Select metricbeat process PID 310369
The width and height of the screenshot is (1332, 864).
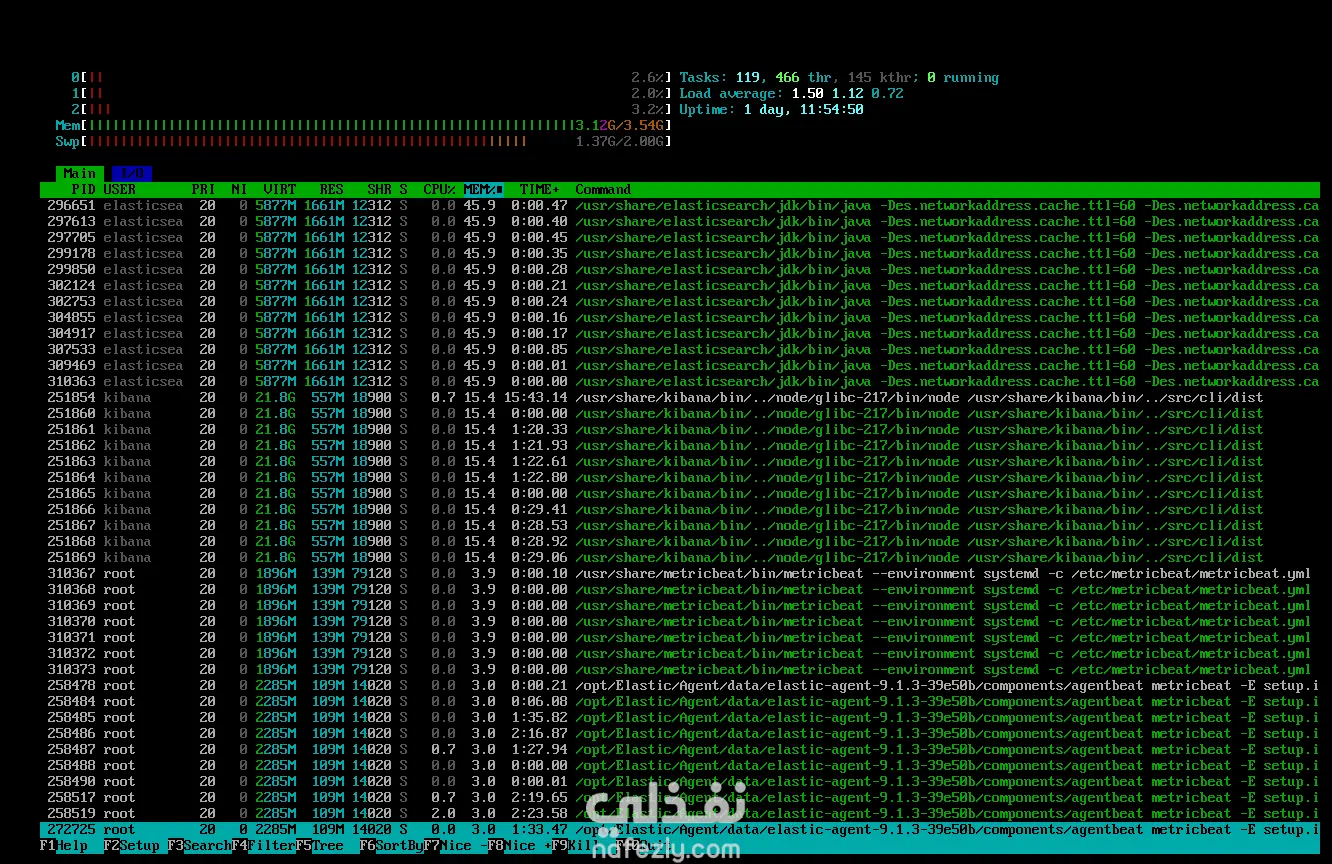pyautogui.click(x=680, y=605)
